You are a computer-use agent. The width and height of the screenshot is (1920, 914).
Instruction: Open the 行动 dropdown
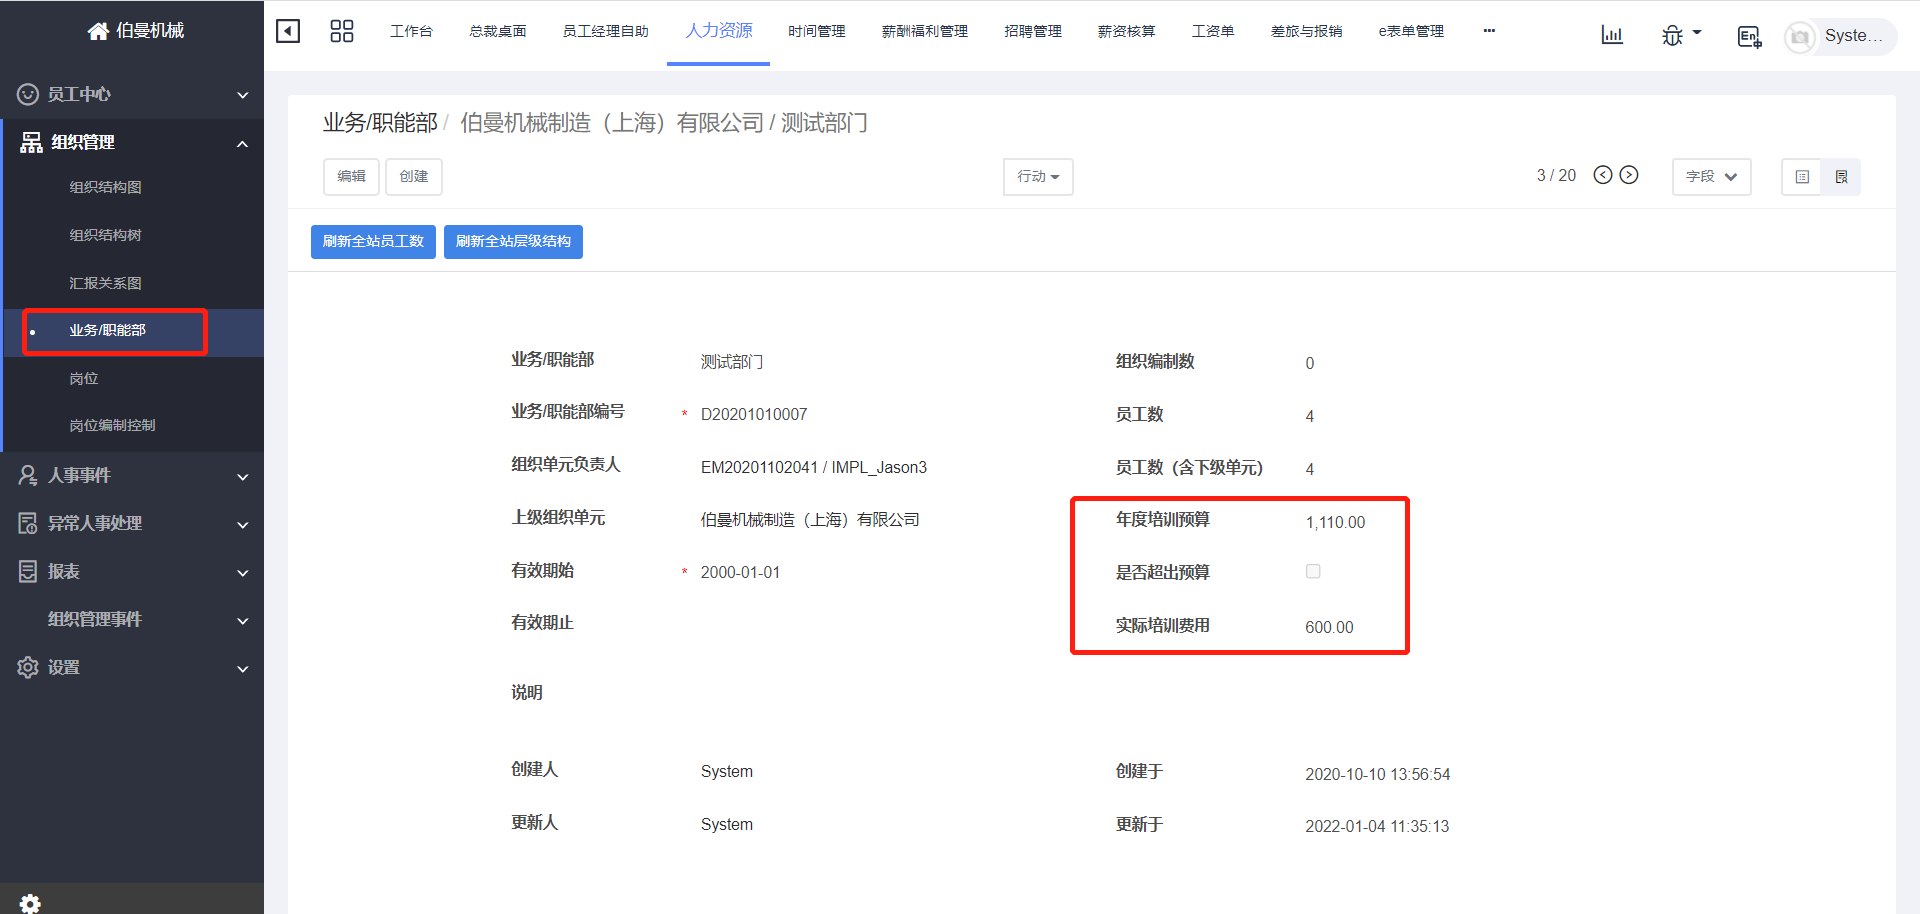[1038, 177]
